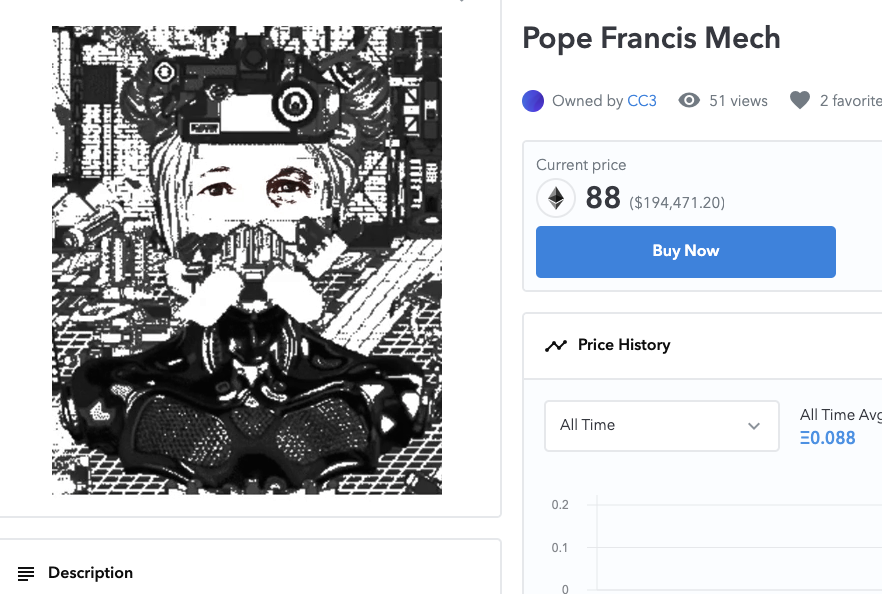Click the 88 ETH current price value
Image resolution: width=882 pixels, height=594 pixels.
click(603, 198)
